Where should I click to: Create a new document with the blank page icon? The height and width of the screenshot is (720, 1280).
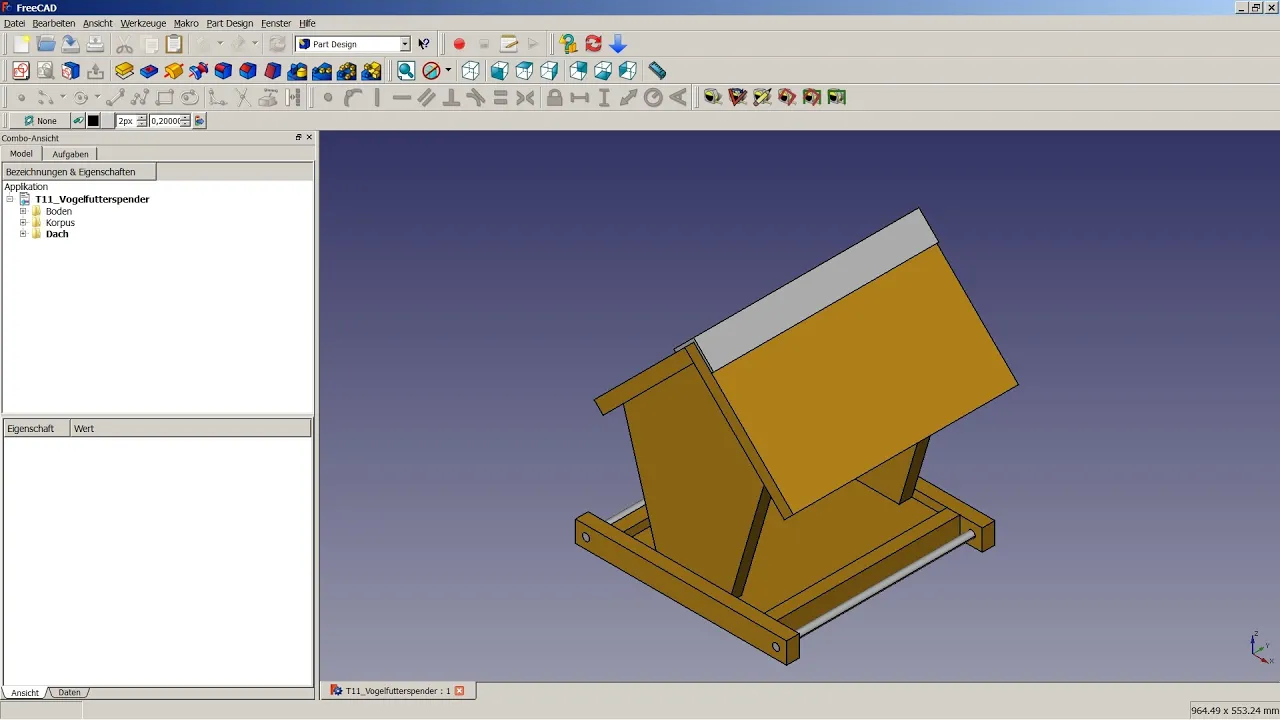(21, 44)
